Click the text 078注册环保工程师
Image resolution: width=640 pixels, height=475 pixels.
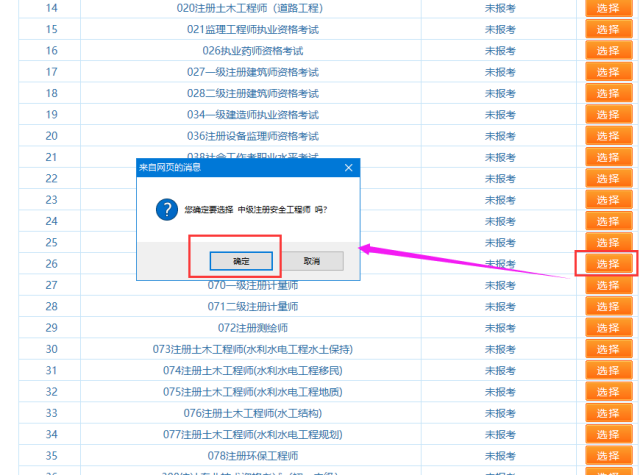253,456
